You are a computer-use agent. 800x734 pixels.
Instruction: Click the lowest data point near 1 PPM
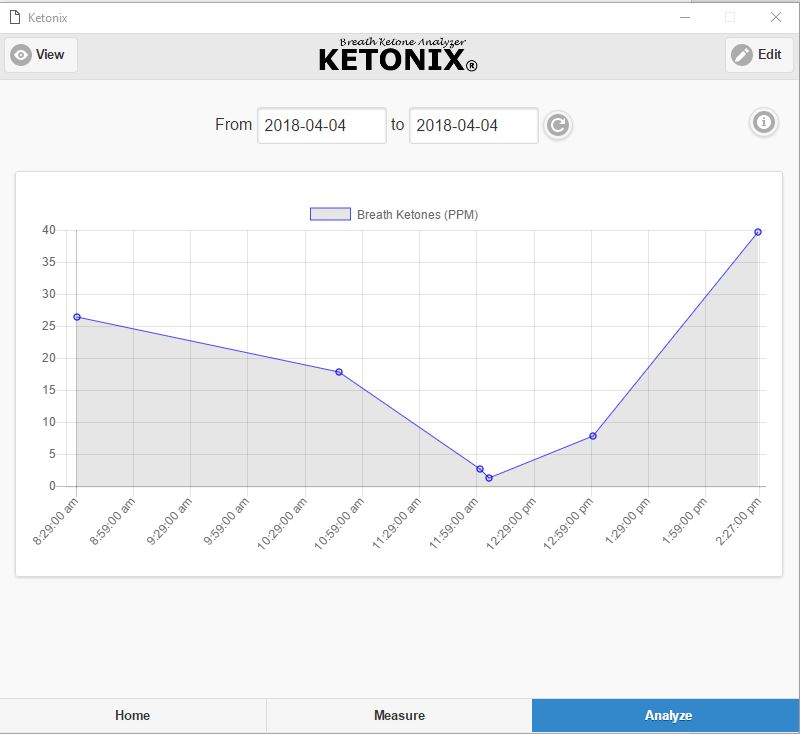(x=489, y=478)
